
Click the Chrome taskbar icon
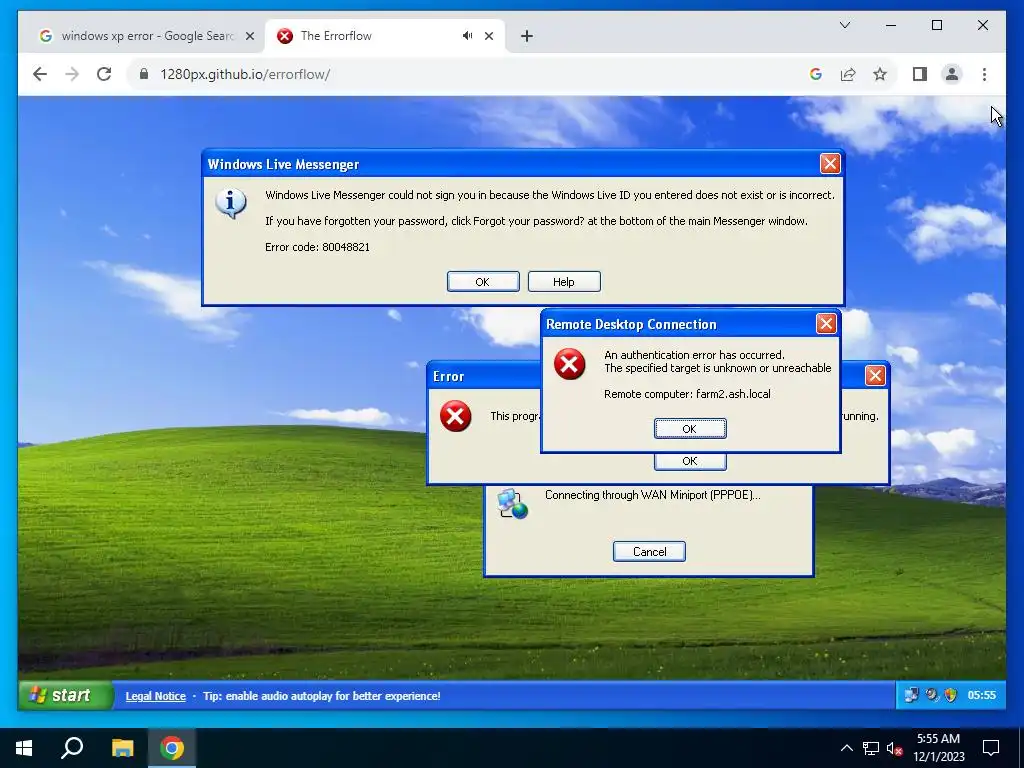[x=172, y=748]
